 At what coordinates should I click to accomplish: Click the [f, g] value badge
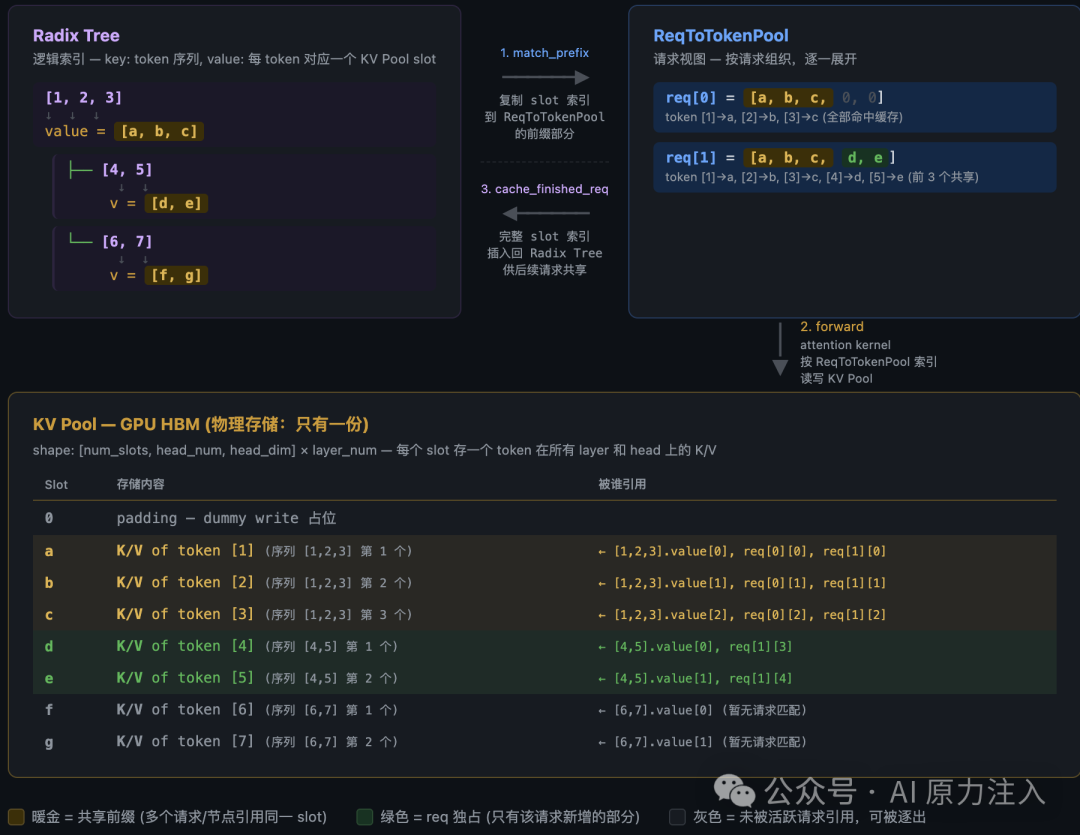(x=176, y=276)
